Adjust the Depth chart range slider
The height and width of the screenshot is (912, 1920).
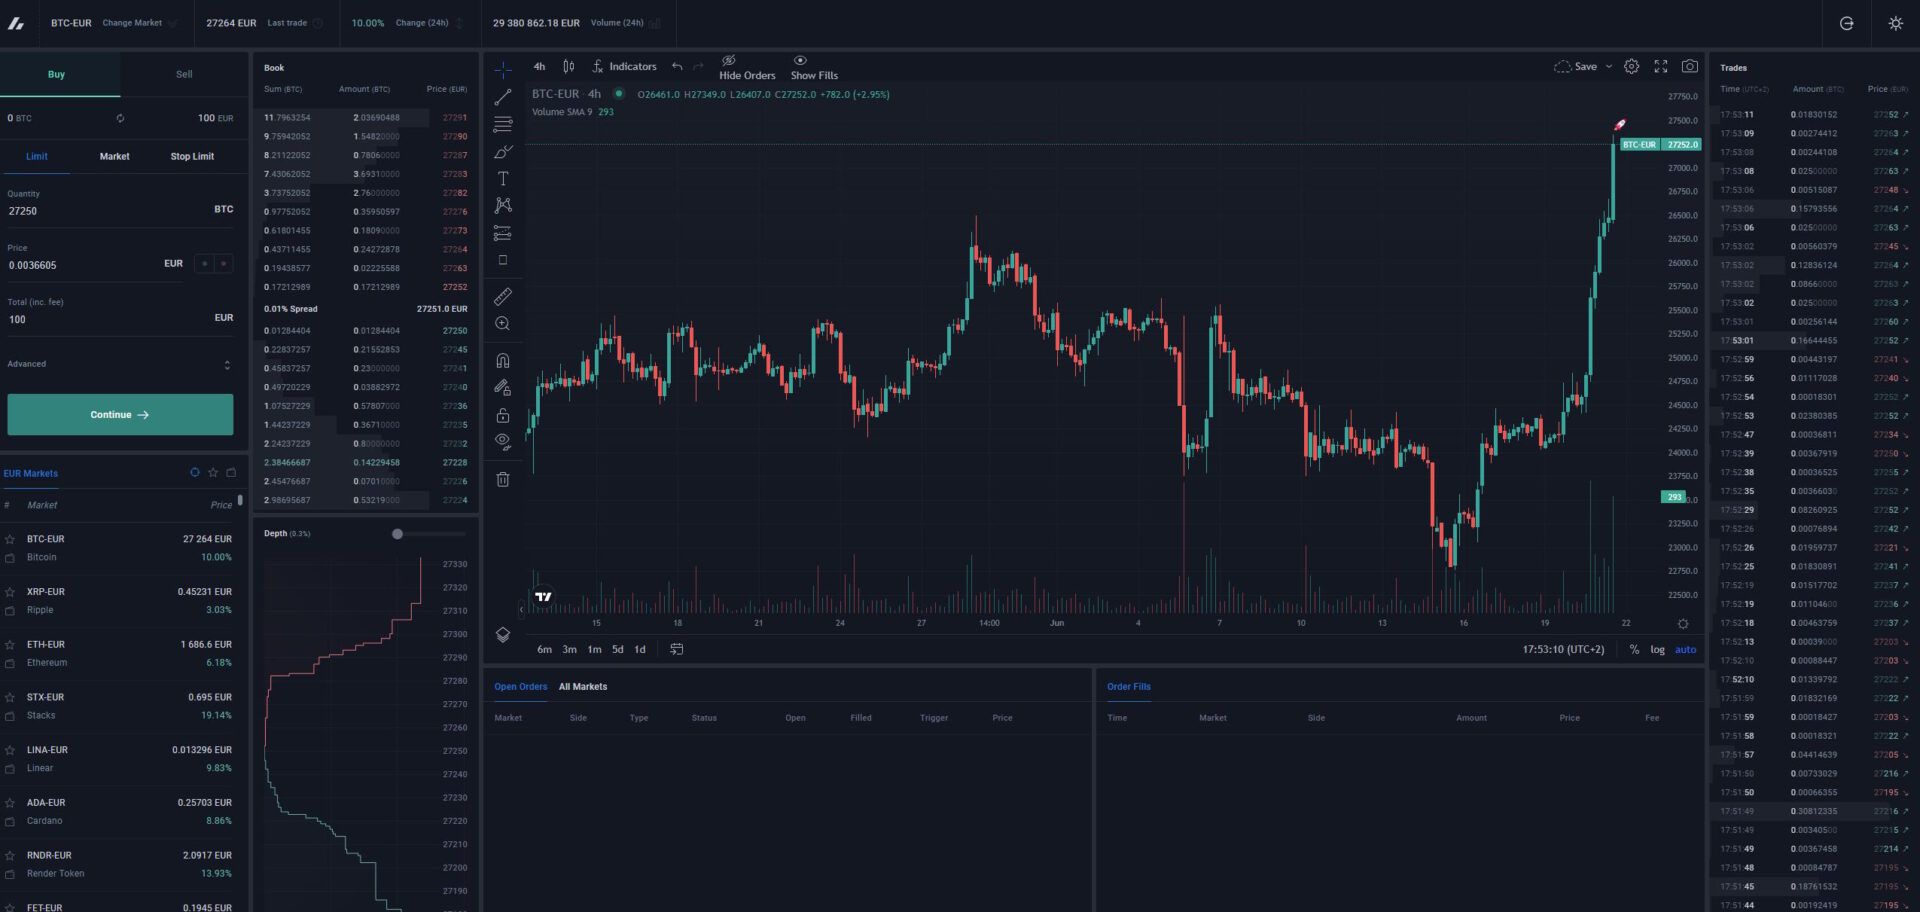tap(397, 534)
